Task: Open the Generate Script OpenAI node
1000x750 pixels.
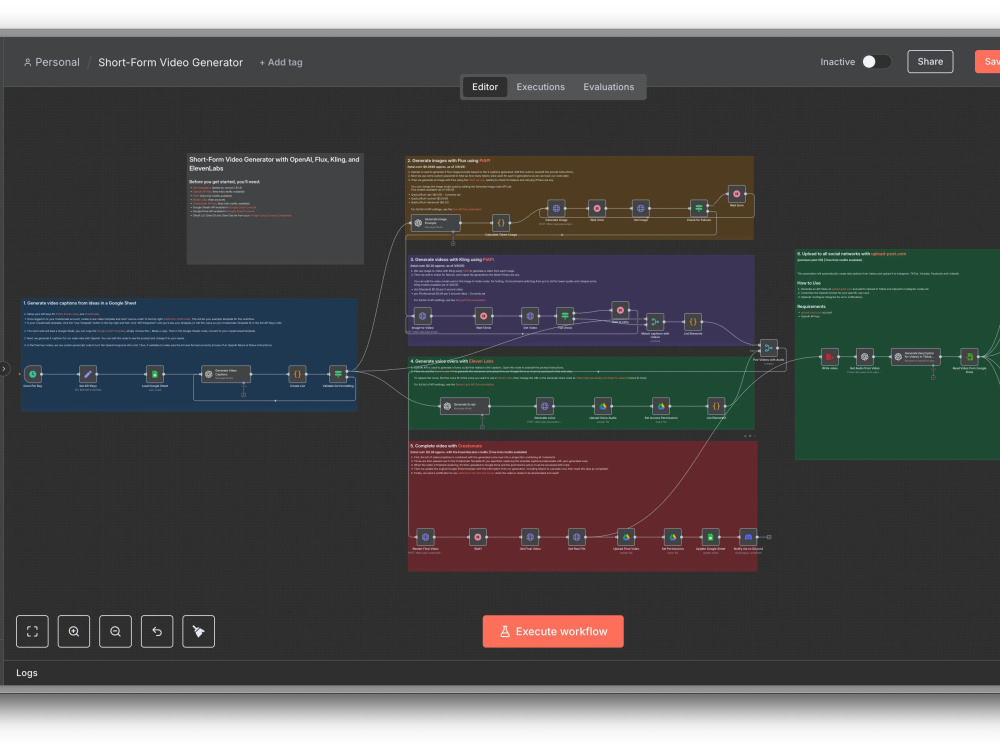Action: (x=465, y=406)
